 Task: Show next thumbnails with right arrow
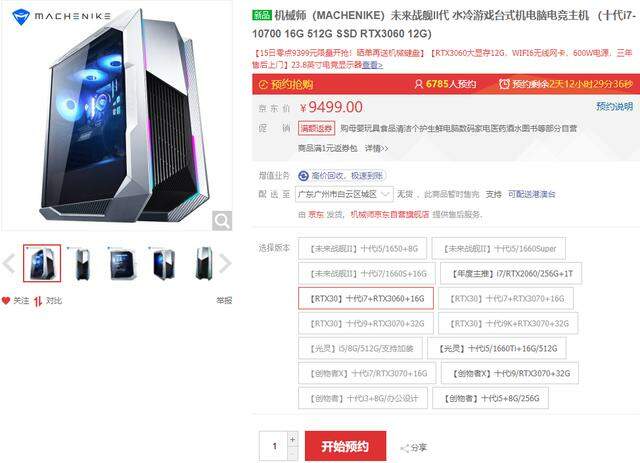point(225,263)
